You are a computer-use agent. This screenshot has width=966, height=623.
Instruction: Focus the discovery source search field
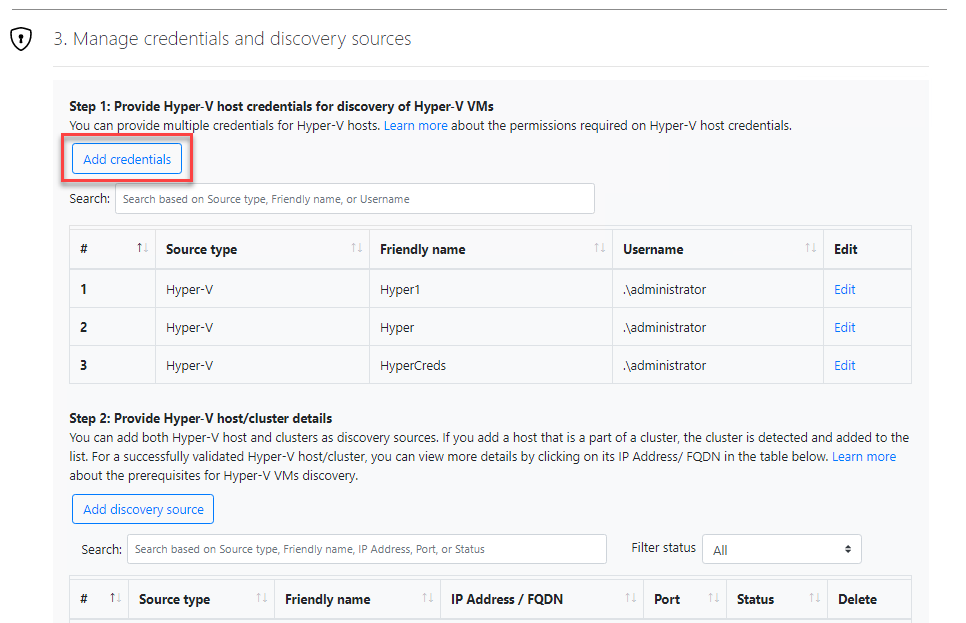coord(367,549)
